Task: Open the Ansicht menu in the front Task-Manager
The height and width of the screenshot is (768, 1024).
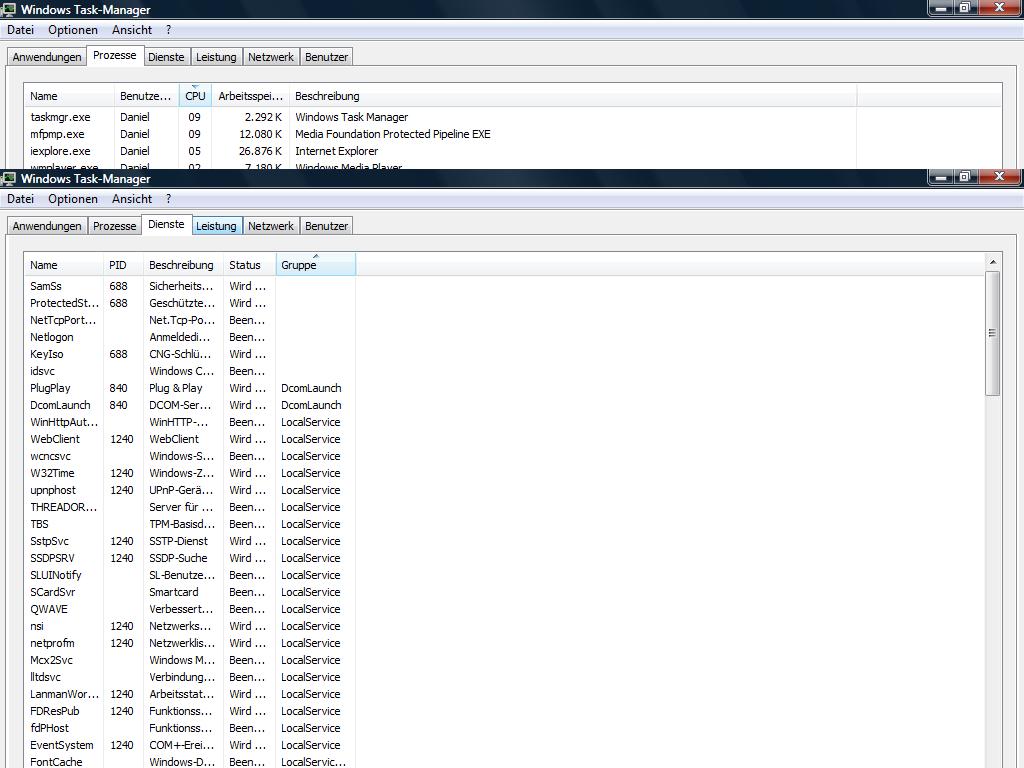Action: tap(132, 199)
